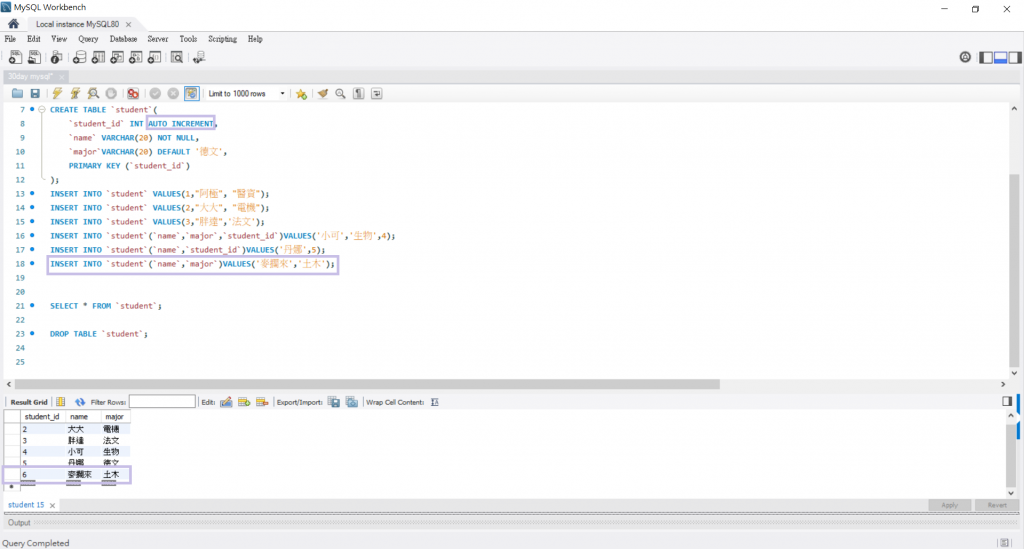Close the Local instance MySQL80 tab

129,24
